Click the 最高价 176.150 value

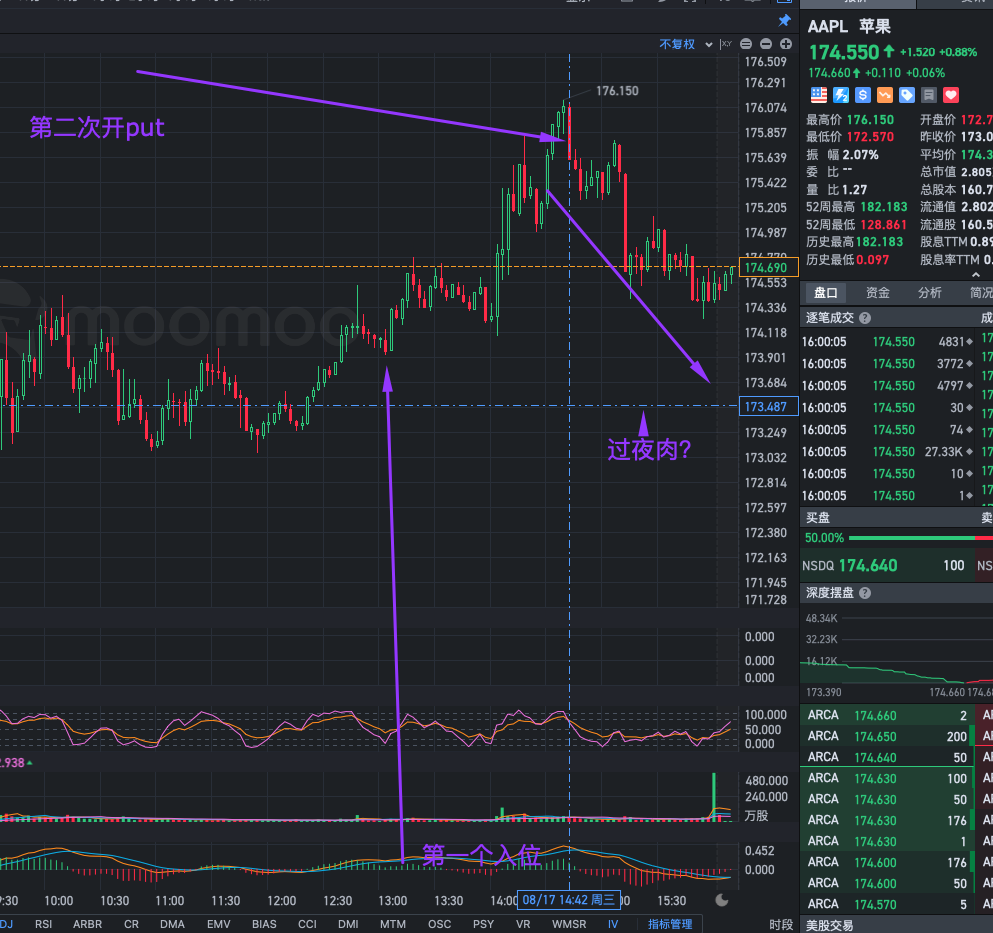tap(870, 120)
